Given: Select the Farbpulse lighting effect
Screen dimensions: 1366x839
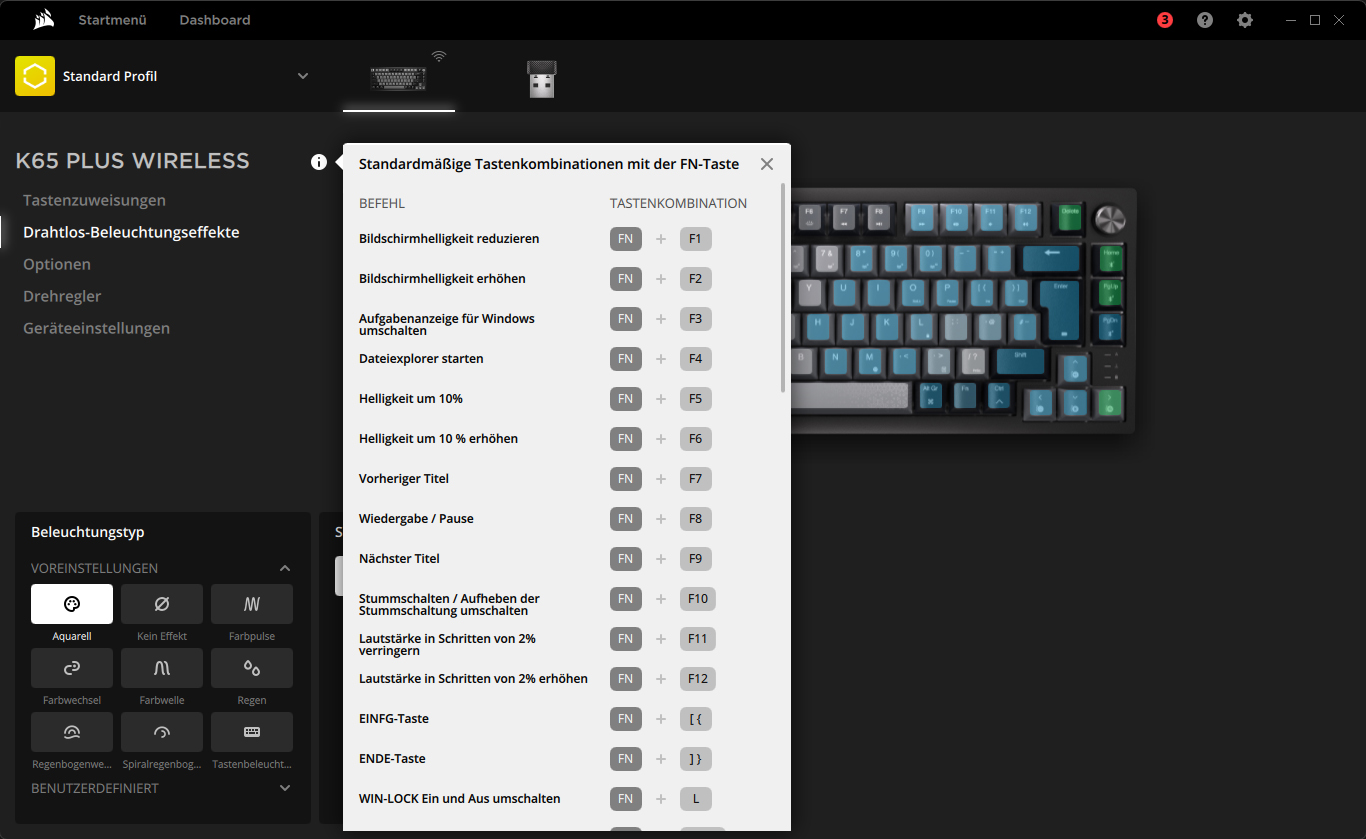Looking at the screenshot, I should tap(252, 604).
